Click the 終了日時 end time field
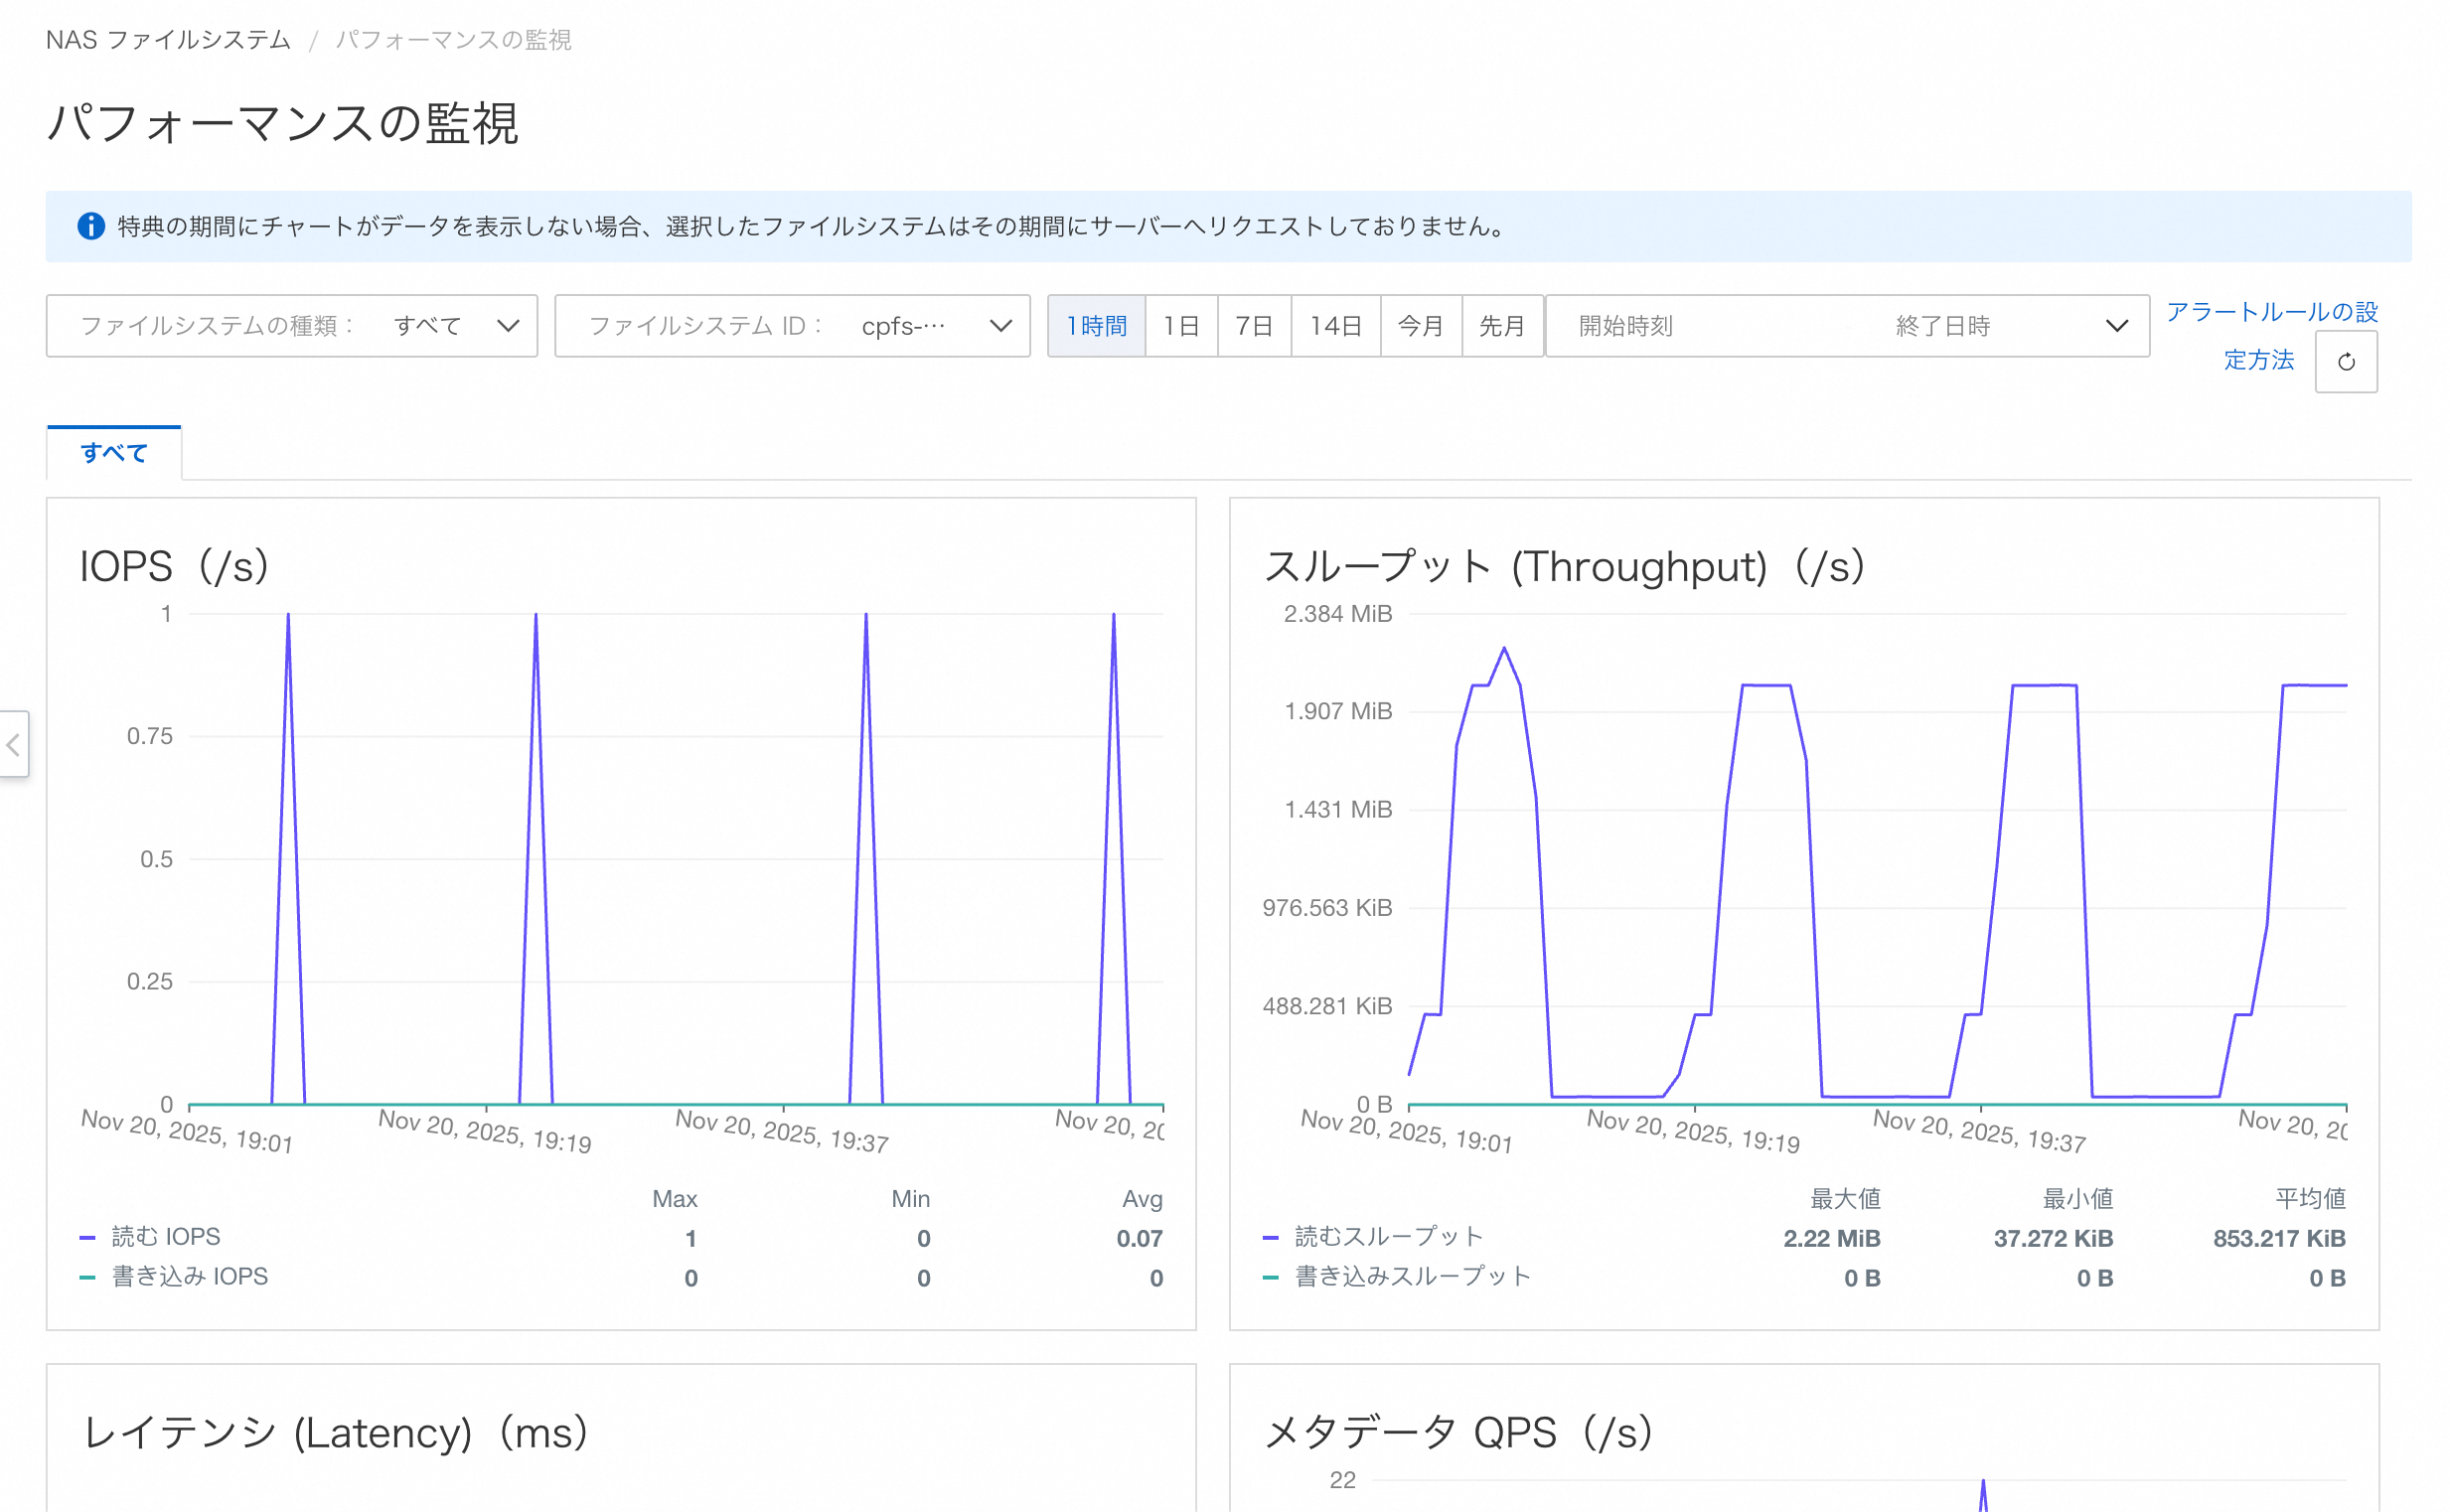The image size is (2450, 1512). (x=1942, y=326)
